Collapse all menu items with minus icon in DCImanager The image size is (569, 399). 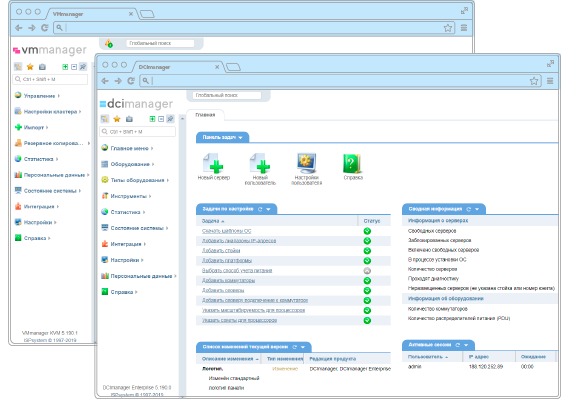161,119
